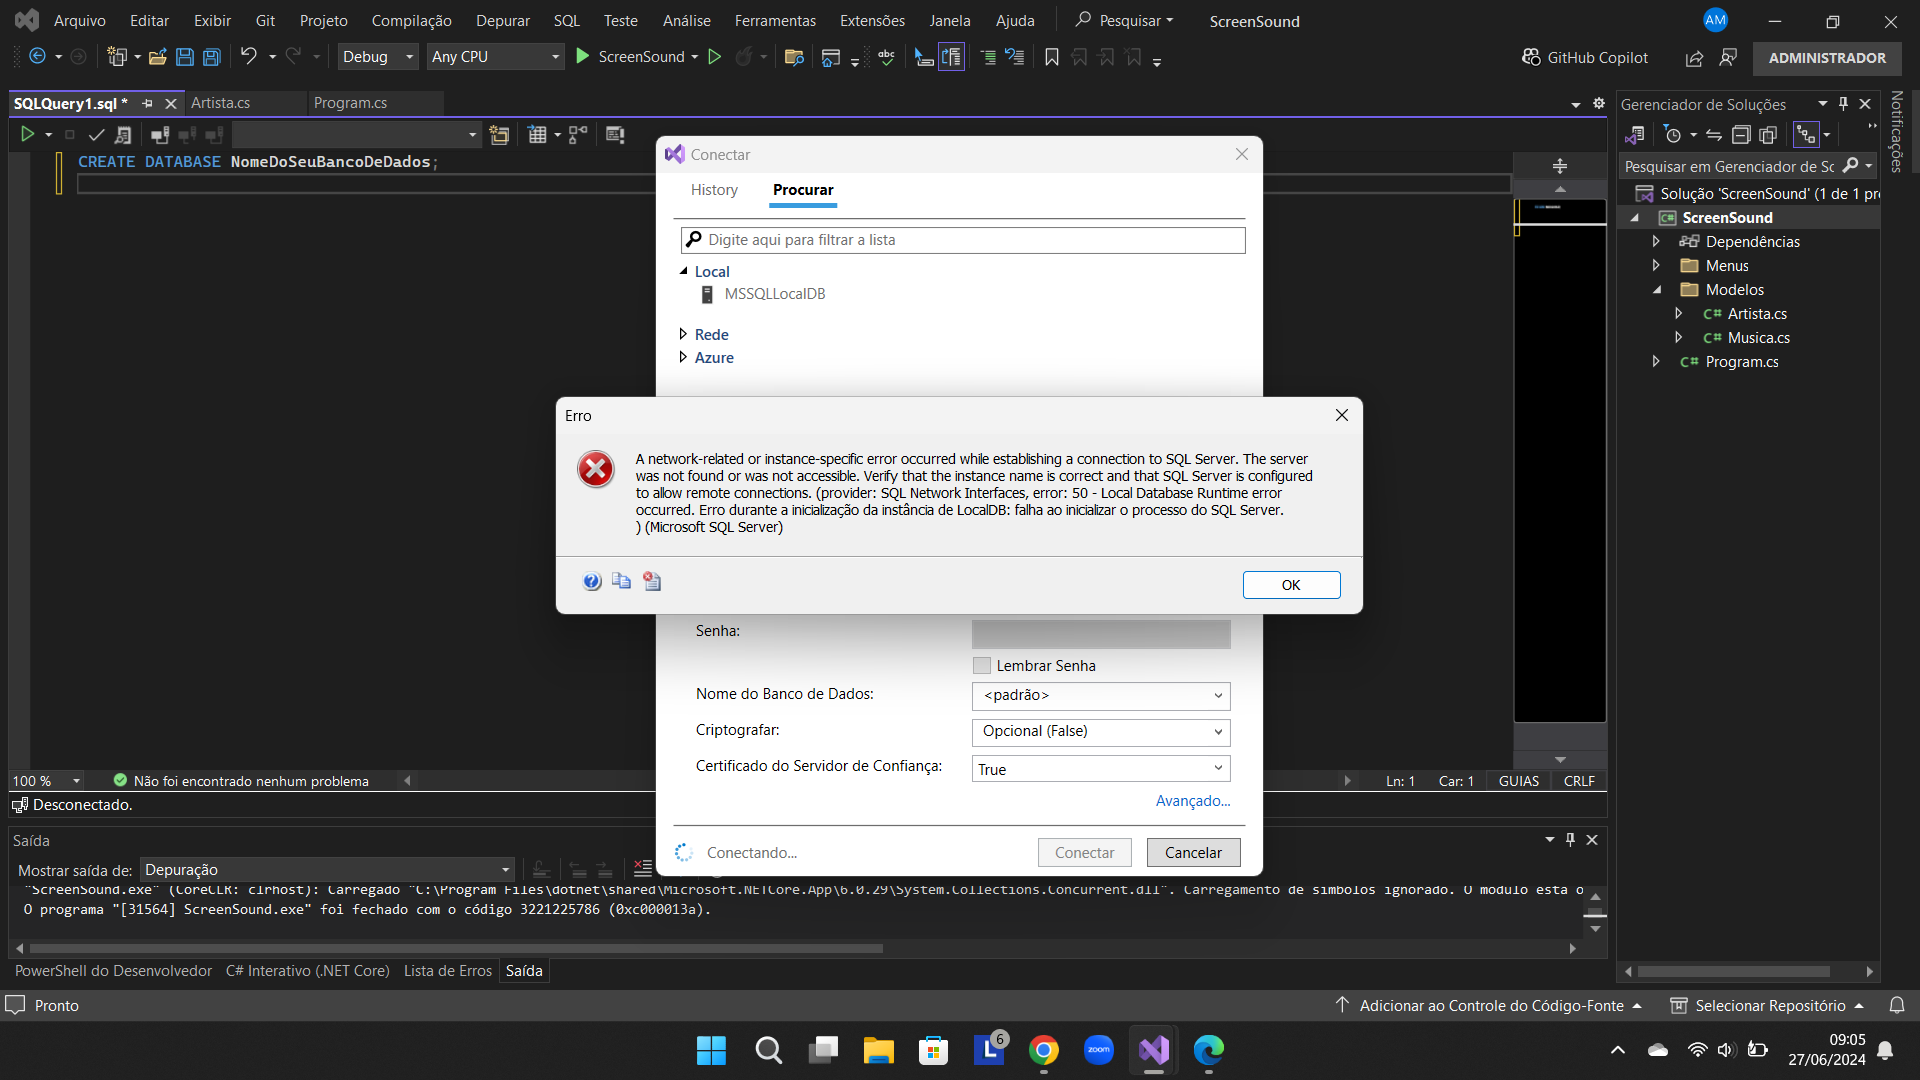Expand the Rede node in Conectar dialog
This screenshot has width=1920, height=1080.
pyautogui.click(x=683, y=334)
